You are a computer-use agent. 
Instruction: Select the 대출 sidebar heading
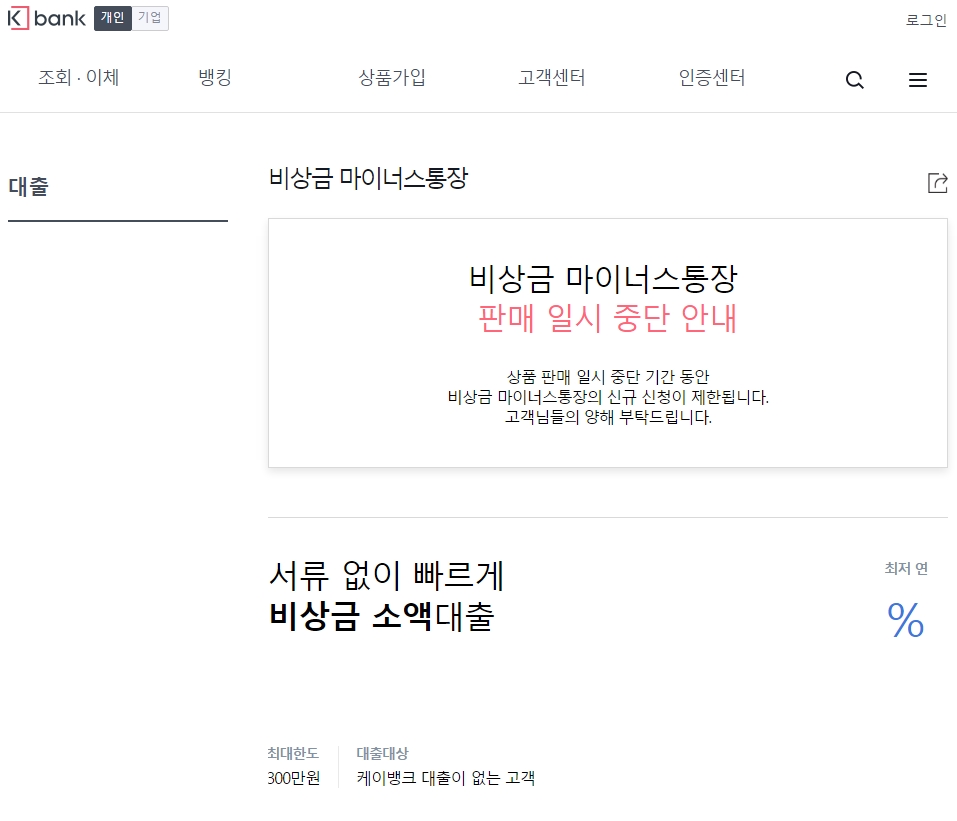[x=28, y=186]
